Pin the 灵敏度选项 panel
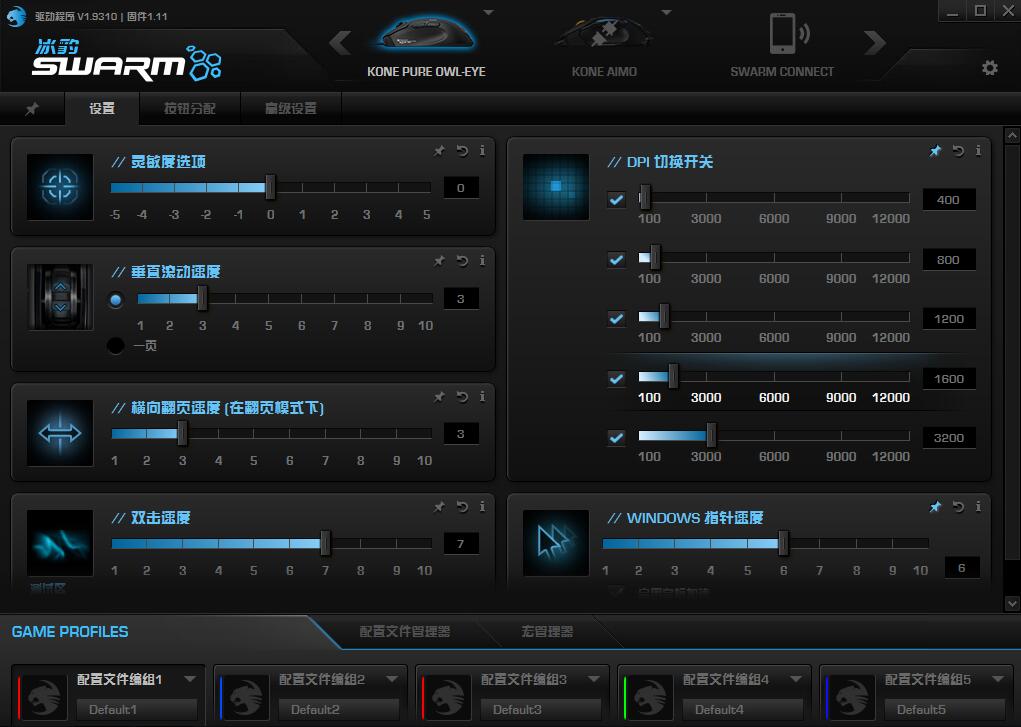The image size is (1021, 727). tap(439, 151)
